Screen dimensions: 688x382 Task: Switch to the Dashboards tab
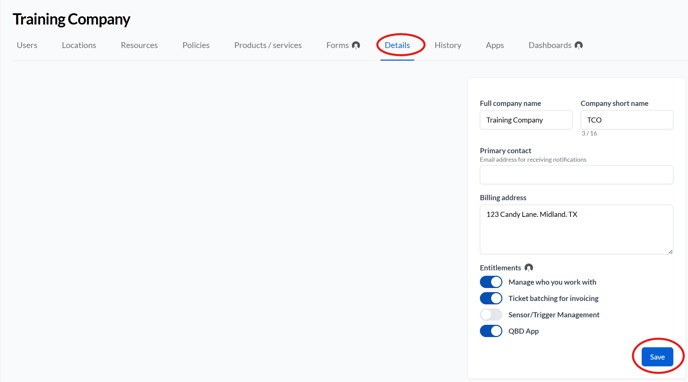[550, 45]
